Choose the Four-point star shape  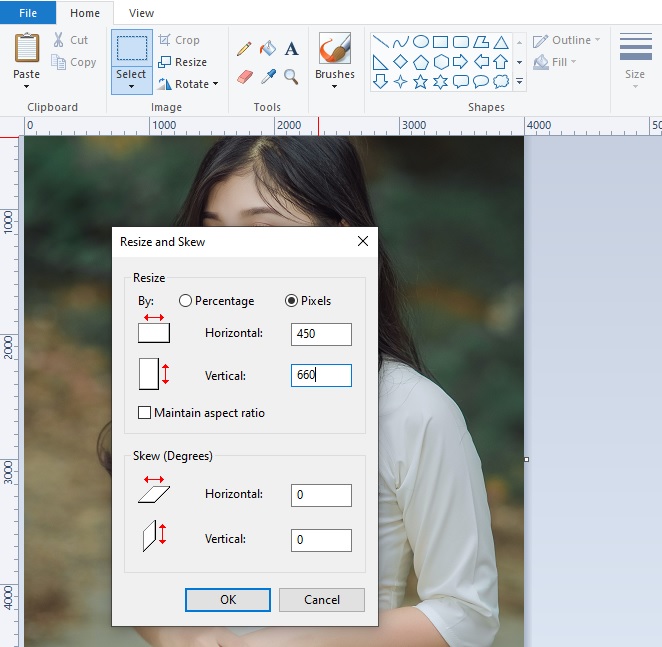tap(400, 82)
